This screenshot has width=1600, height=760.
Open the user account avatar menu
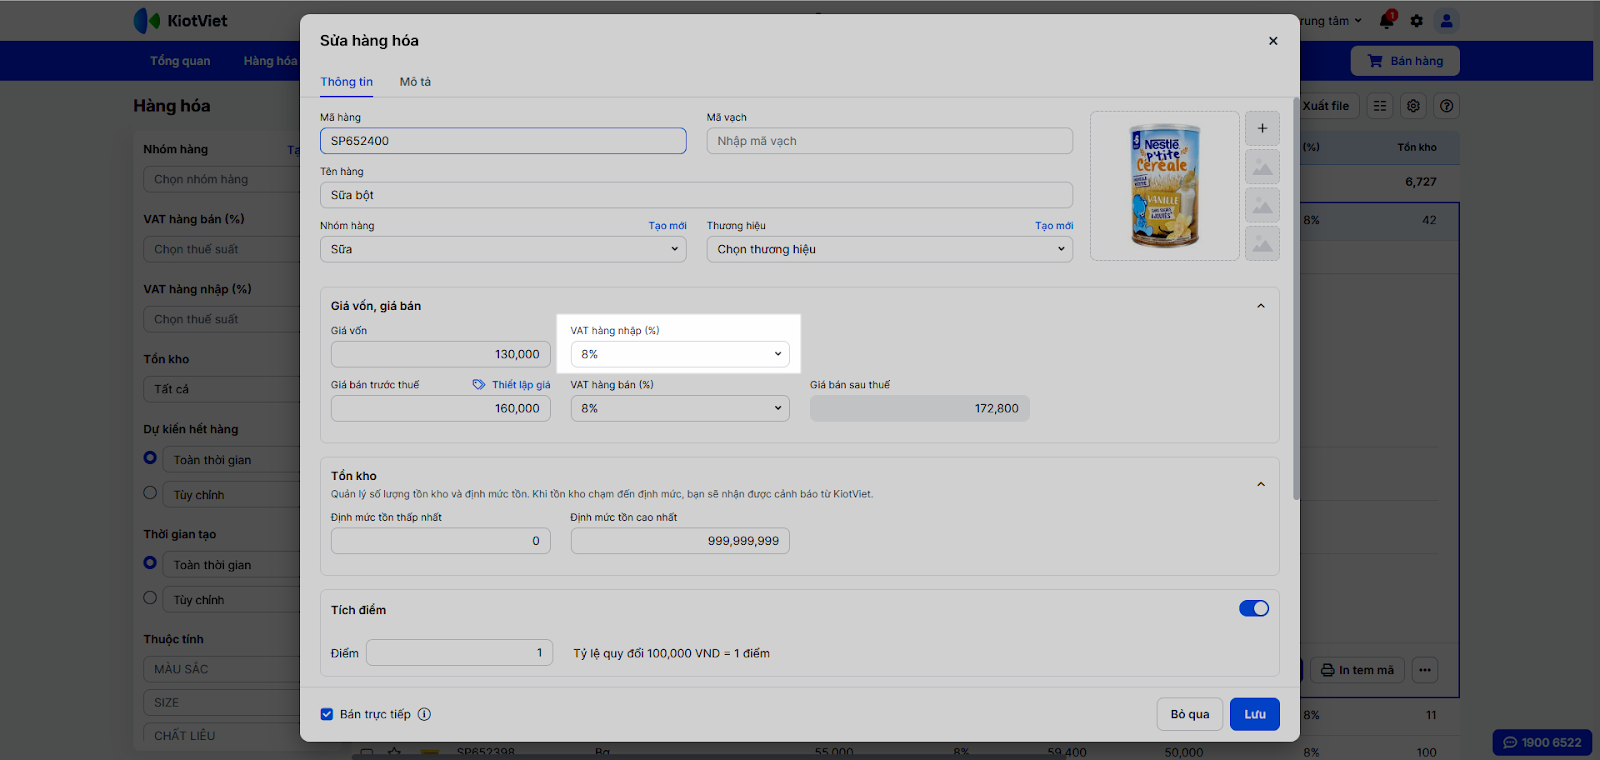(1446, 21)
